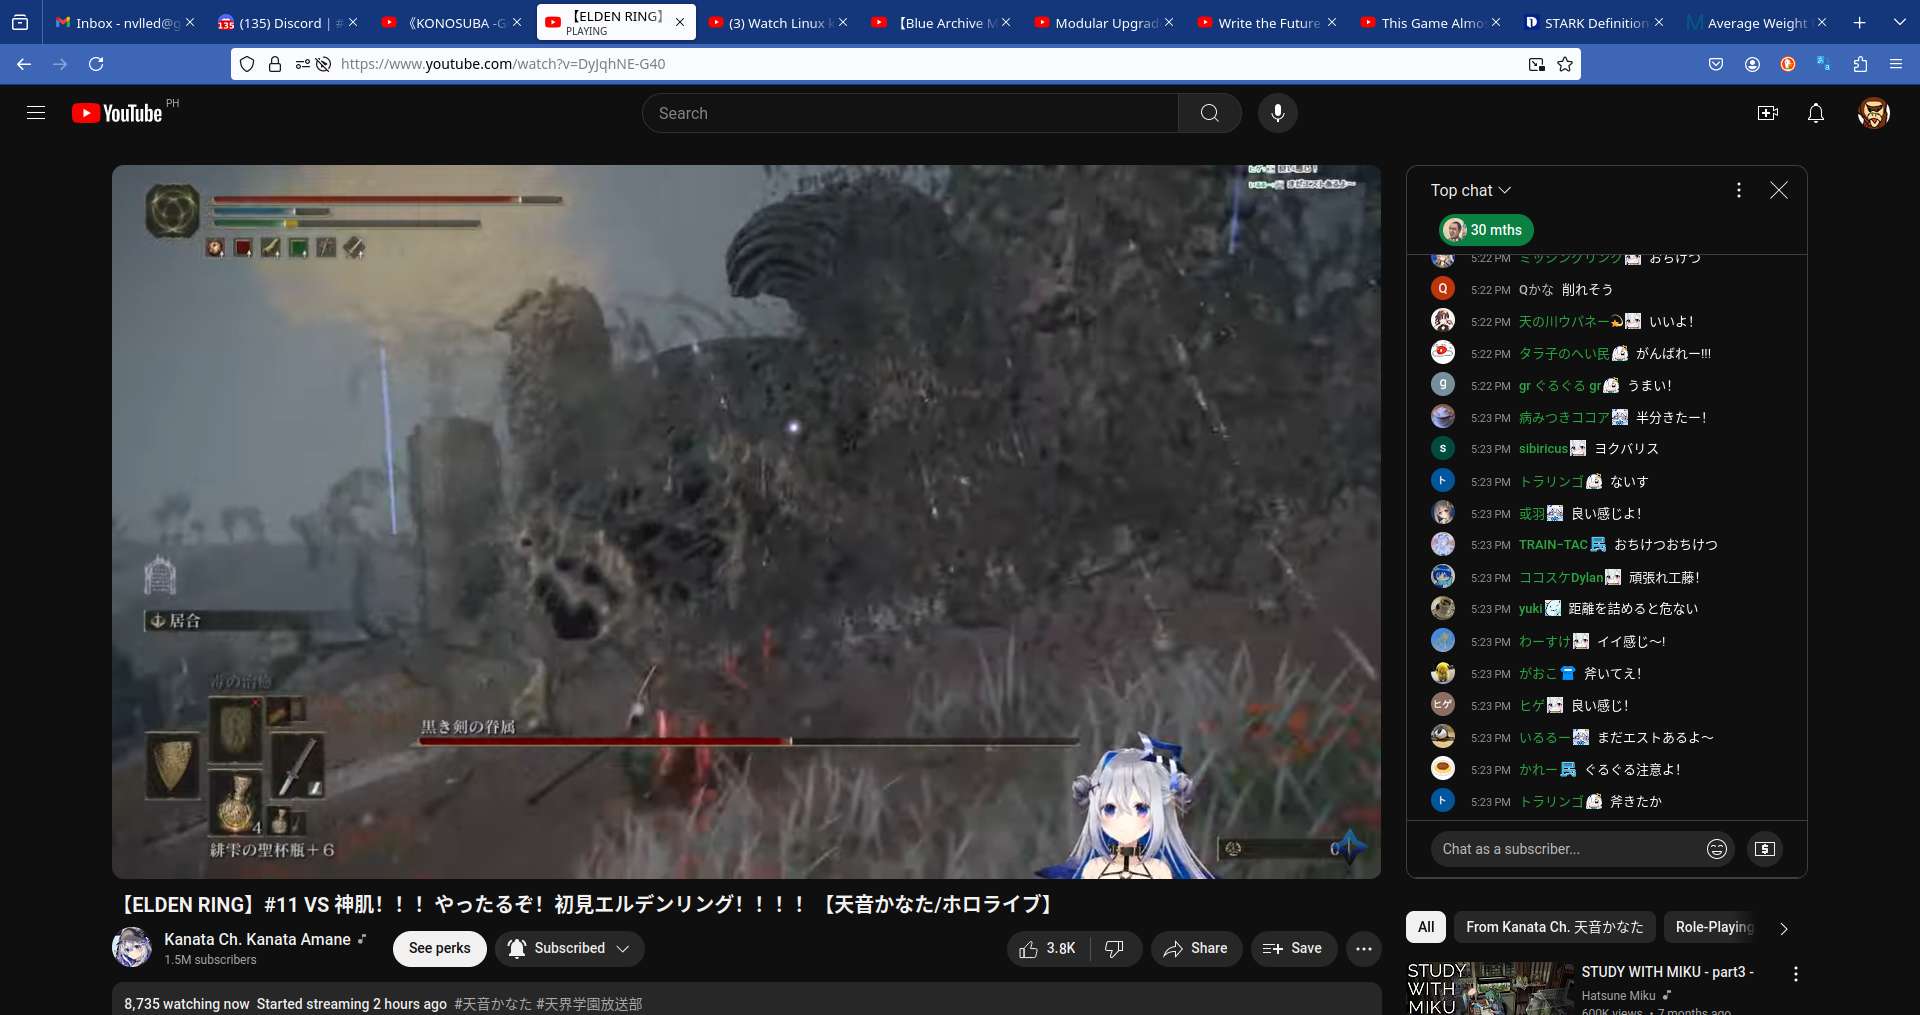This screenshot has height=1015, width=1920.
Task: Open Kanata Ch. Kanata Amane channel link
Action: (257, 940)
